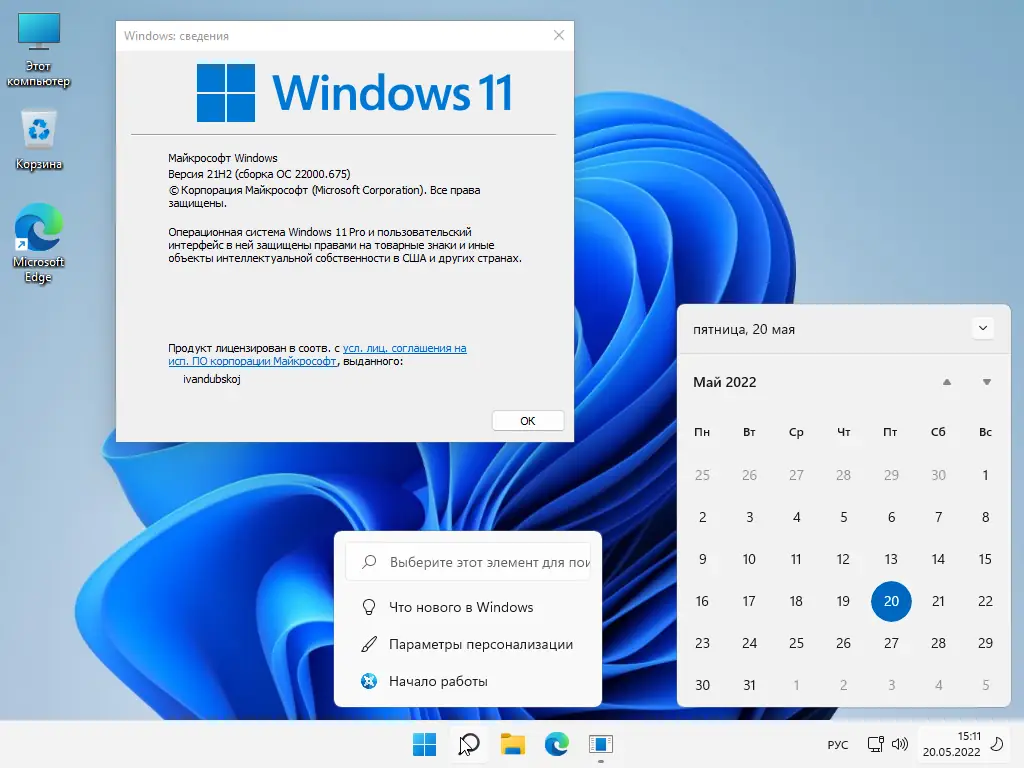Click the search input field in popup
Viewport: 1024px width, 768px height.
click(468, 562)
